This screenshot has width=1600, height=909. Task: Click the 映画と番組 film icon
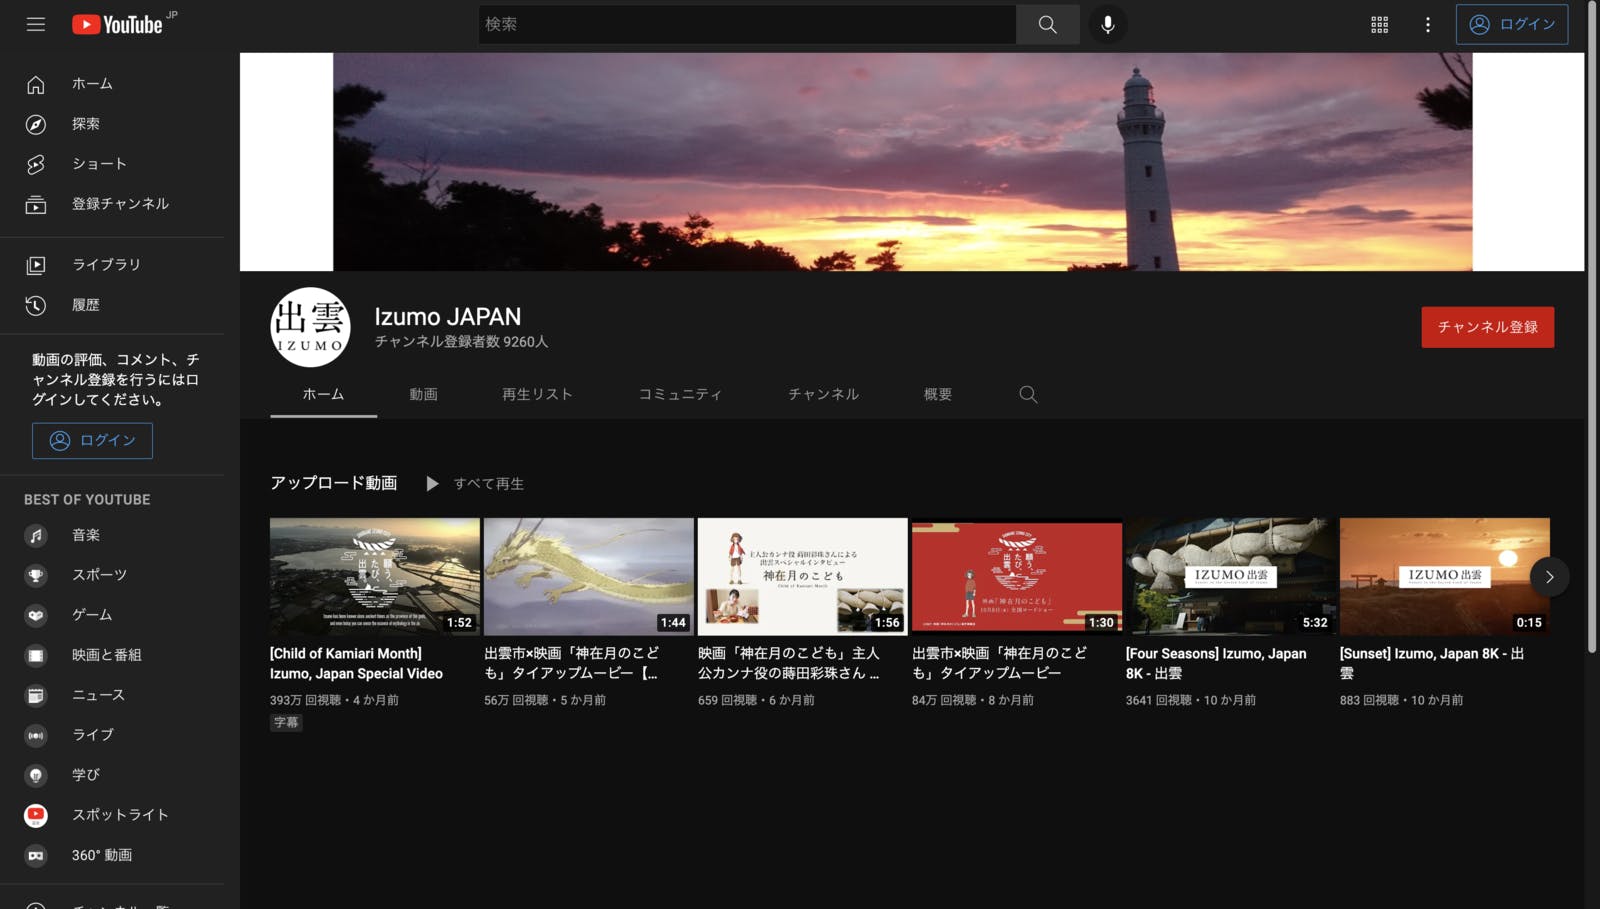[36, 655]
